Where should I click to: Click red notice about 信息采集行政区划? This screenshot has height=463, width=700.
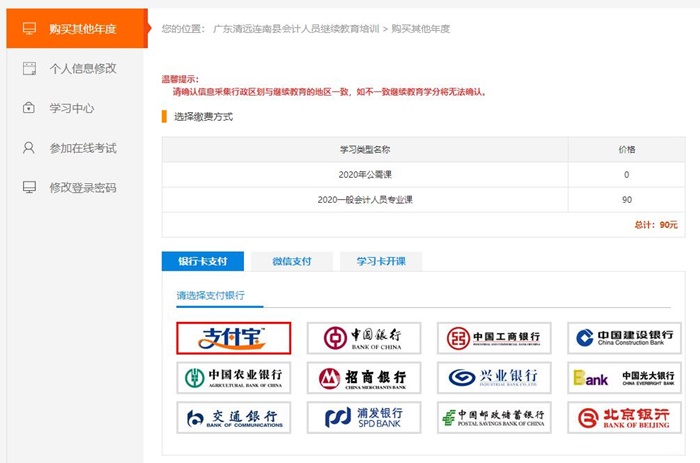click(330, 92)
